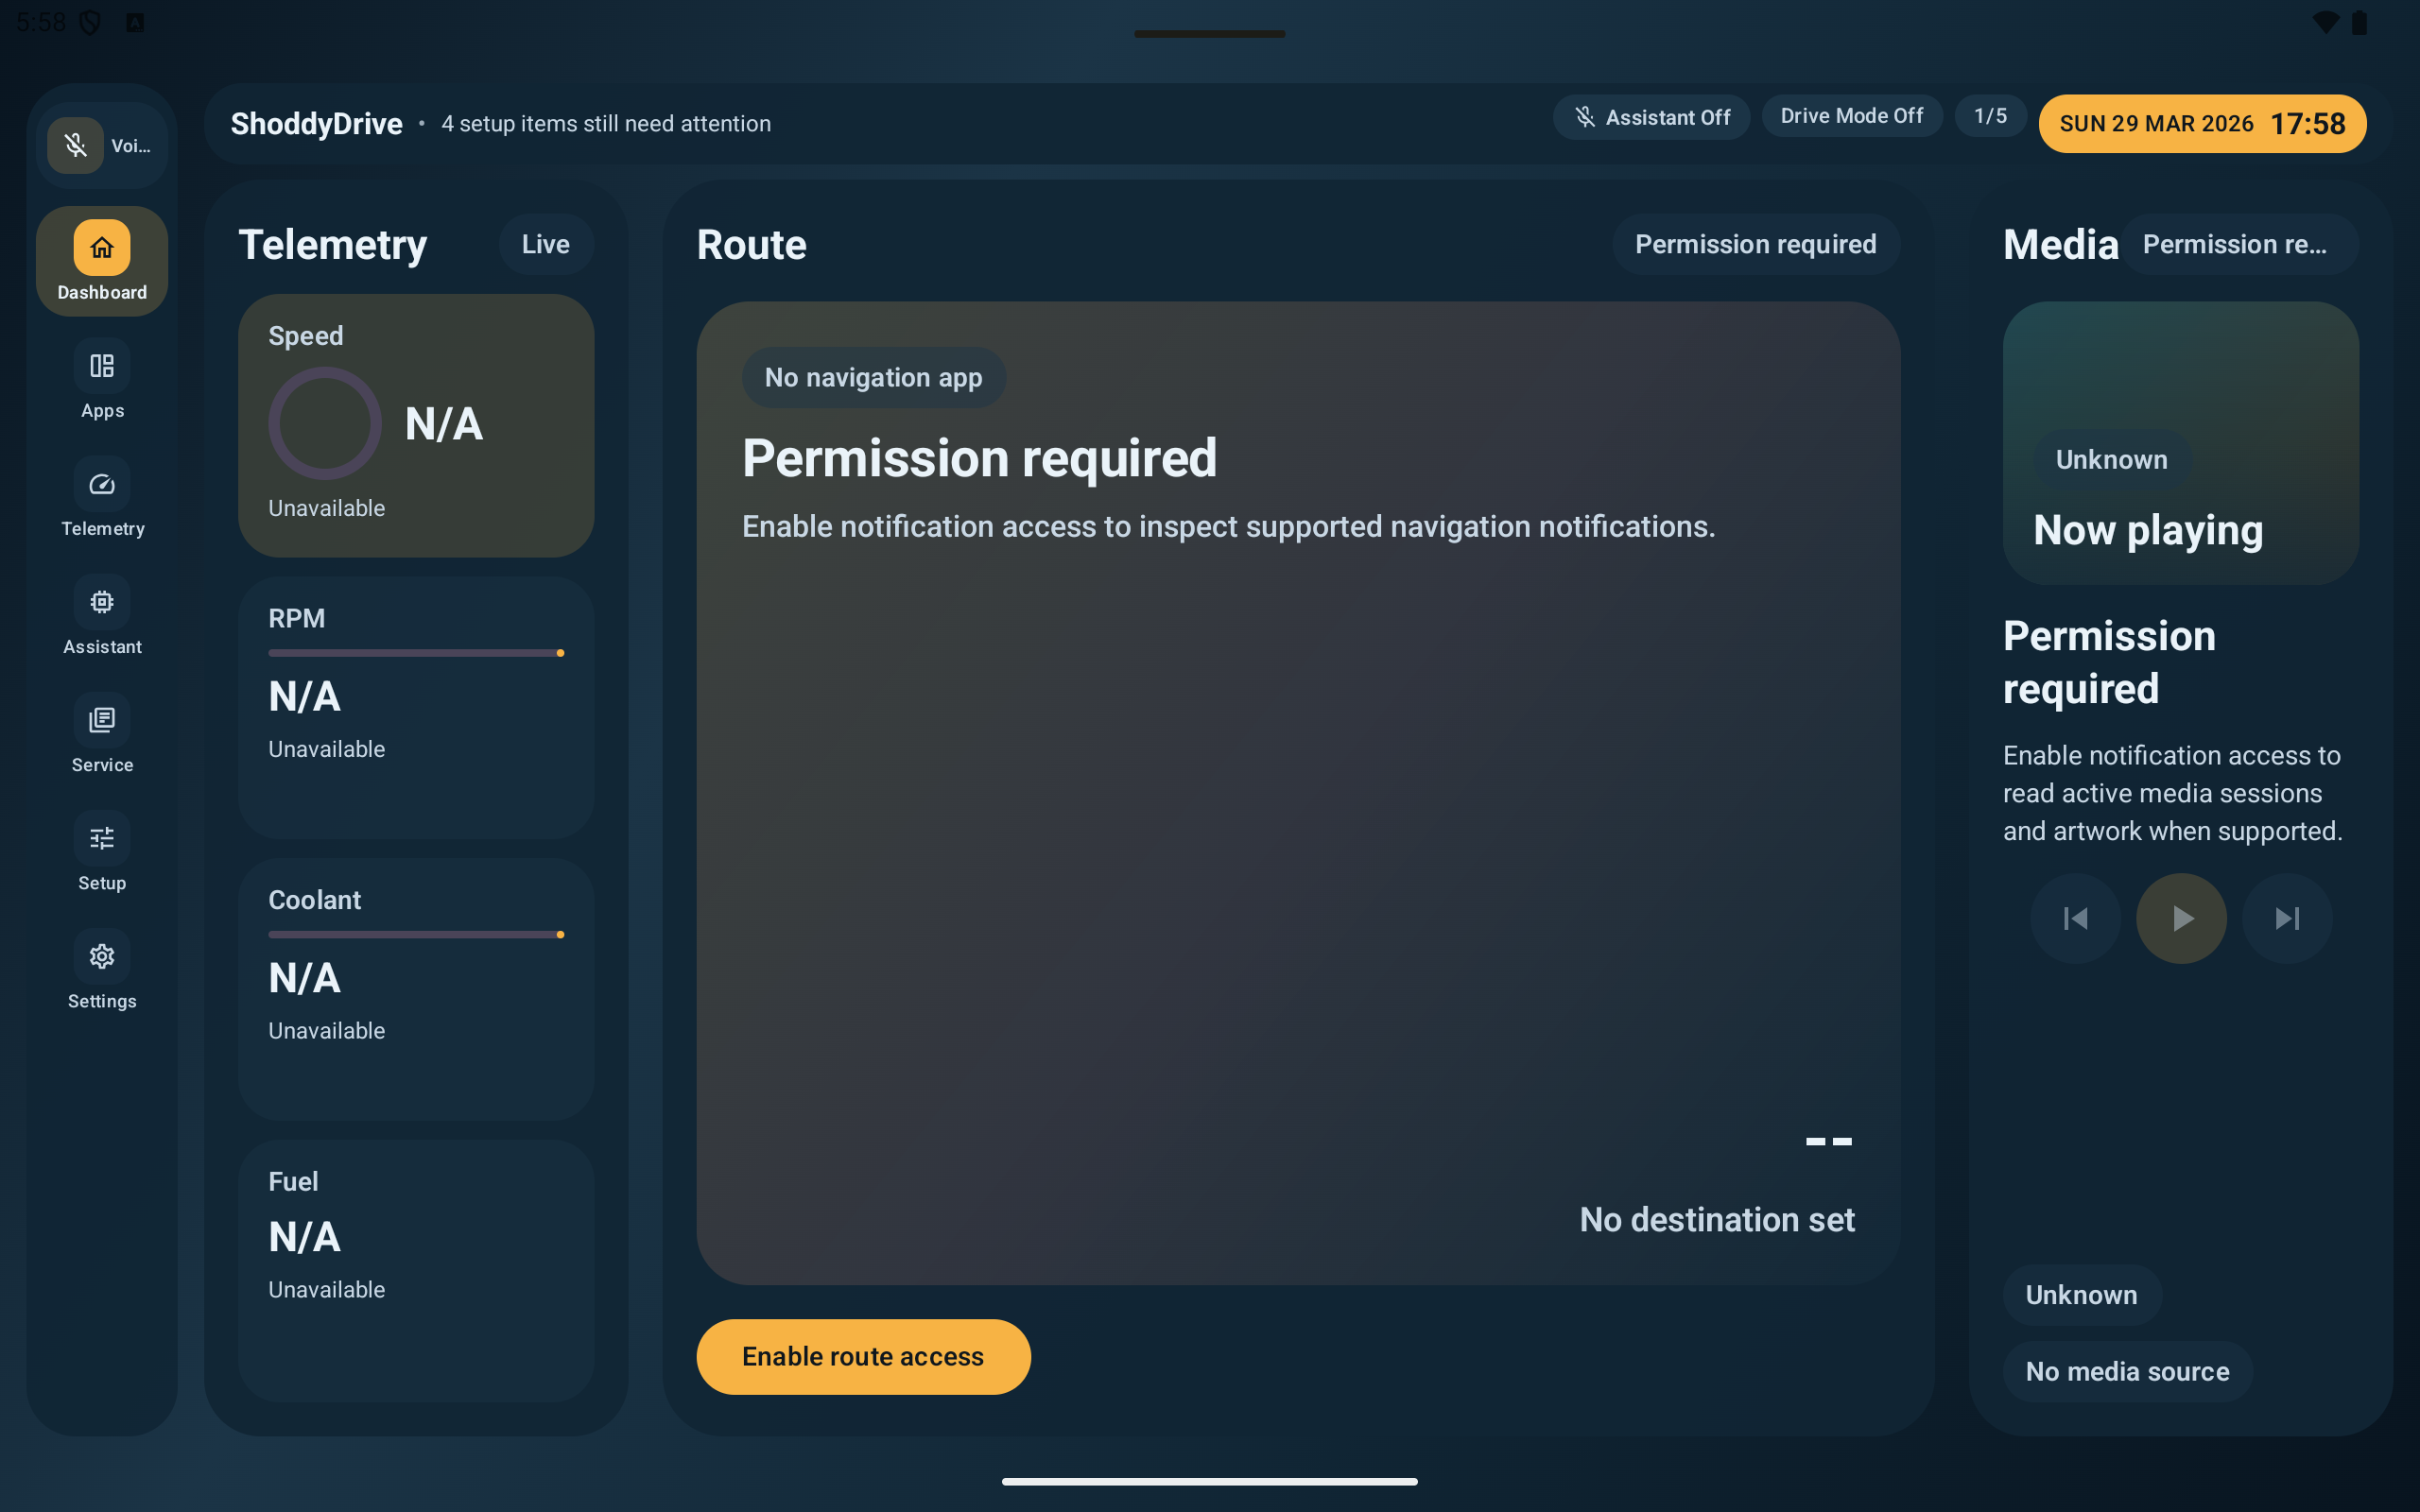
Task: Open the 1/5 setup progress chip
Action: [1990, 116]
